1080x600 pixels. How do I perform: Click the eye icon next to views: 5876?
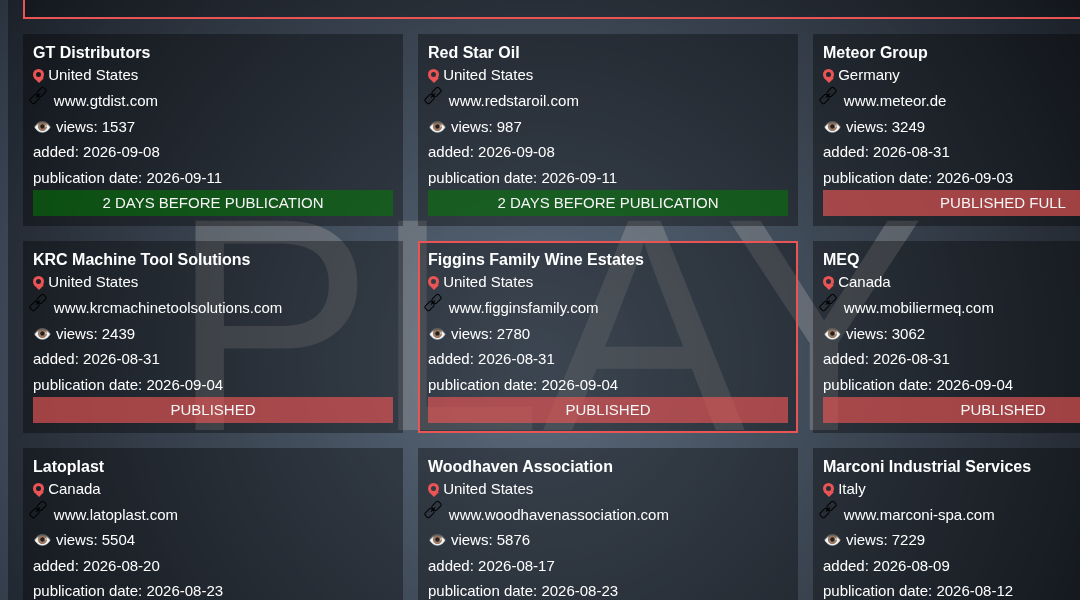(x=437, y=540)
